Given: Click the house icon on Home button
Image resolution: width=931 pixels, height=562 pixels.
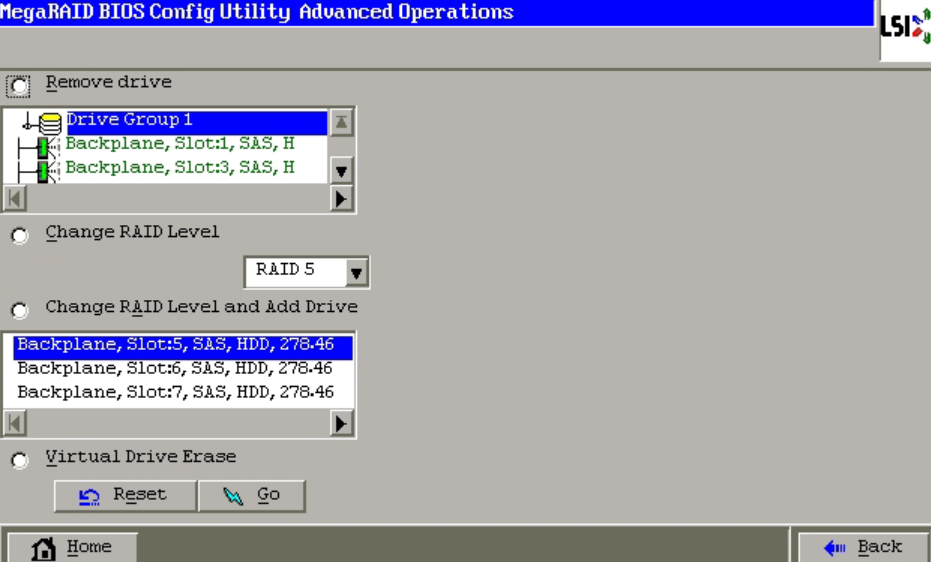Looking at the screenshot, I should coord(43,548).
